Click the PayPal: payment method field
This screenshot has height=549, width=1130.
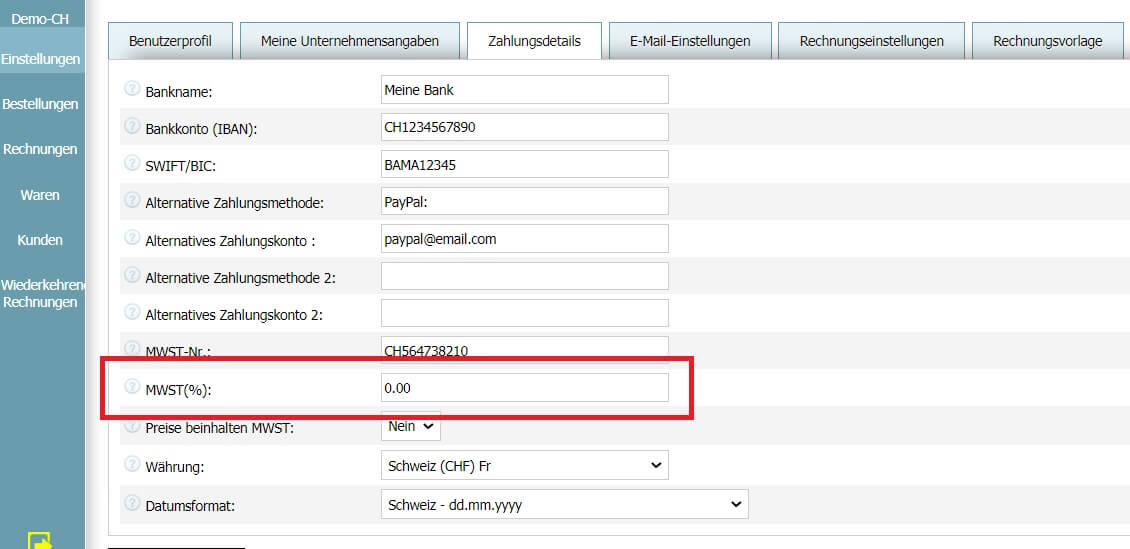pos(525,201)
